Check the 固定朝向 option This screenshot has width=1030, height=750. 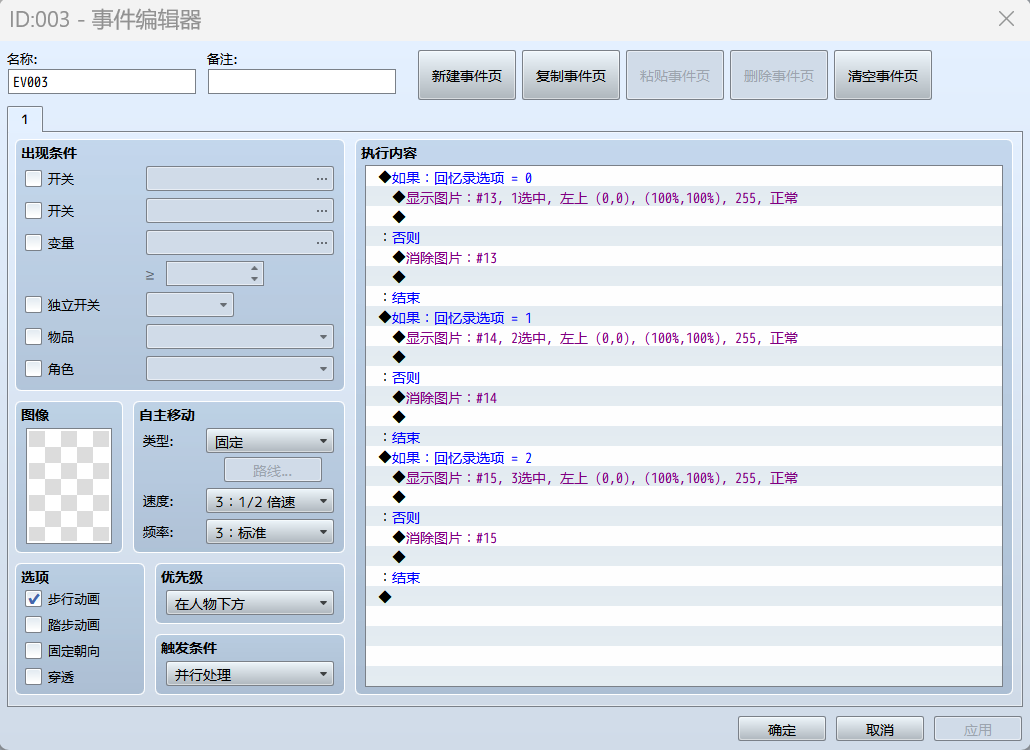click(33, 651)
